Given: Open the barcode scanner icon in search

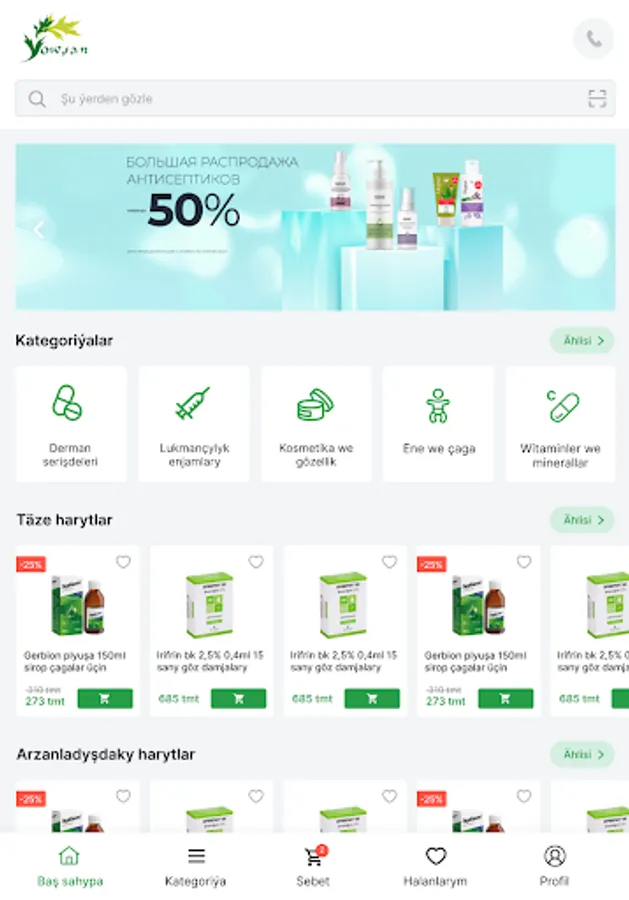Looking at the screenshot, I should click(597, 98).
